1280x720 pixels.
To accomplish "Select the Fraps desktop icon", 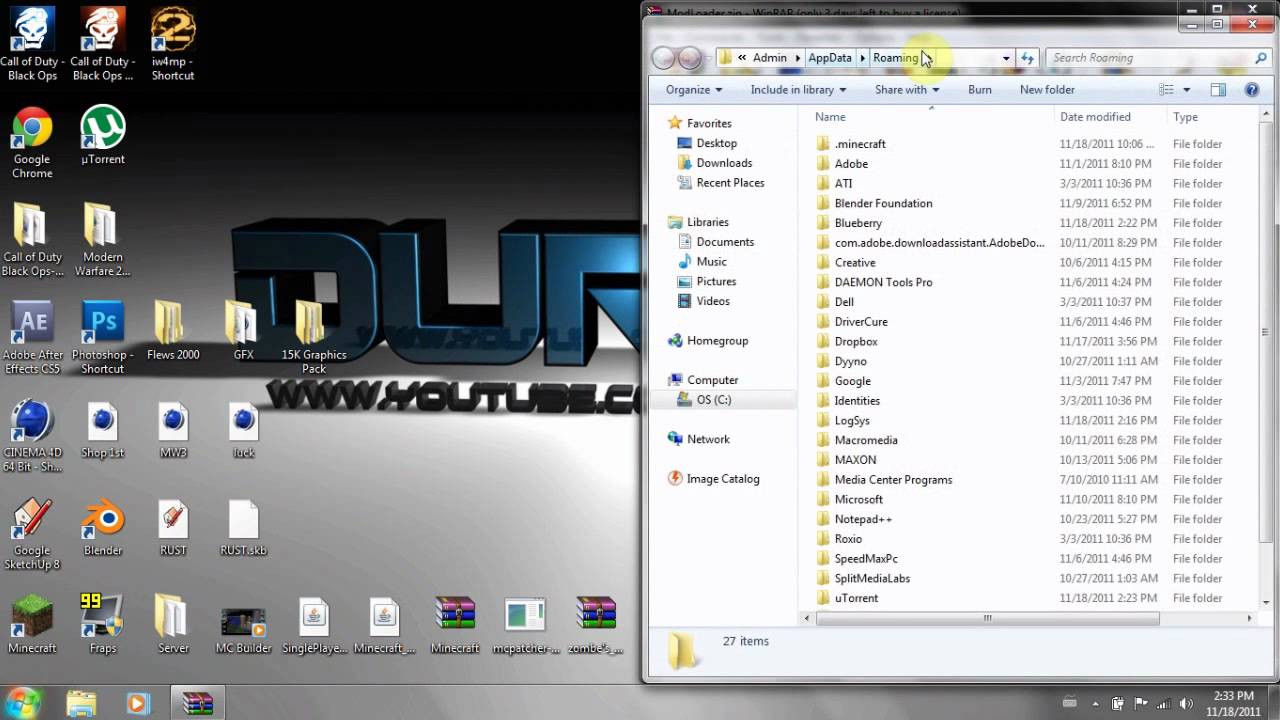I will 102,625.
